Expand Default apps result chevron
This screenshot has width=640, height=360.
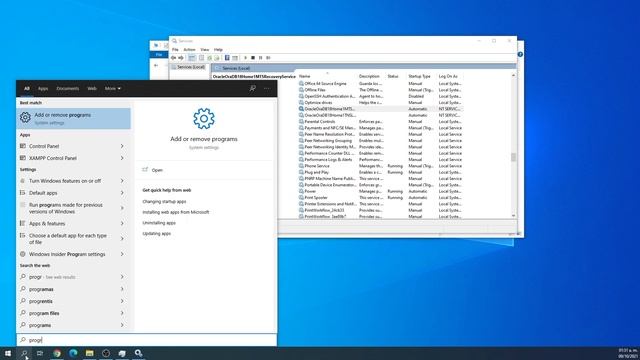click(122, 193)
